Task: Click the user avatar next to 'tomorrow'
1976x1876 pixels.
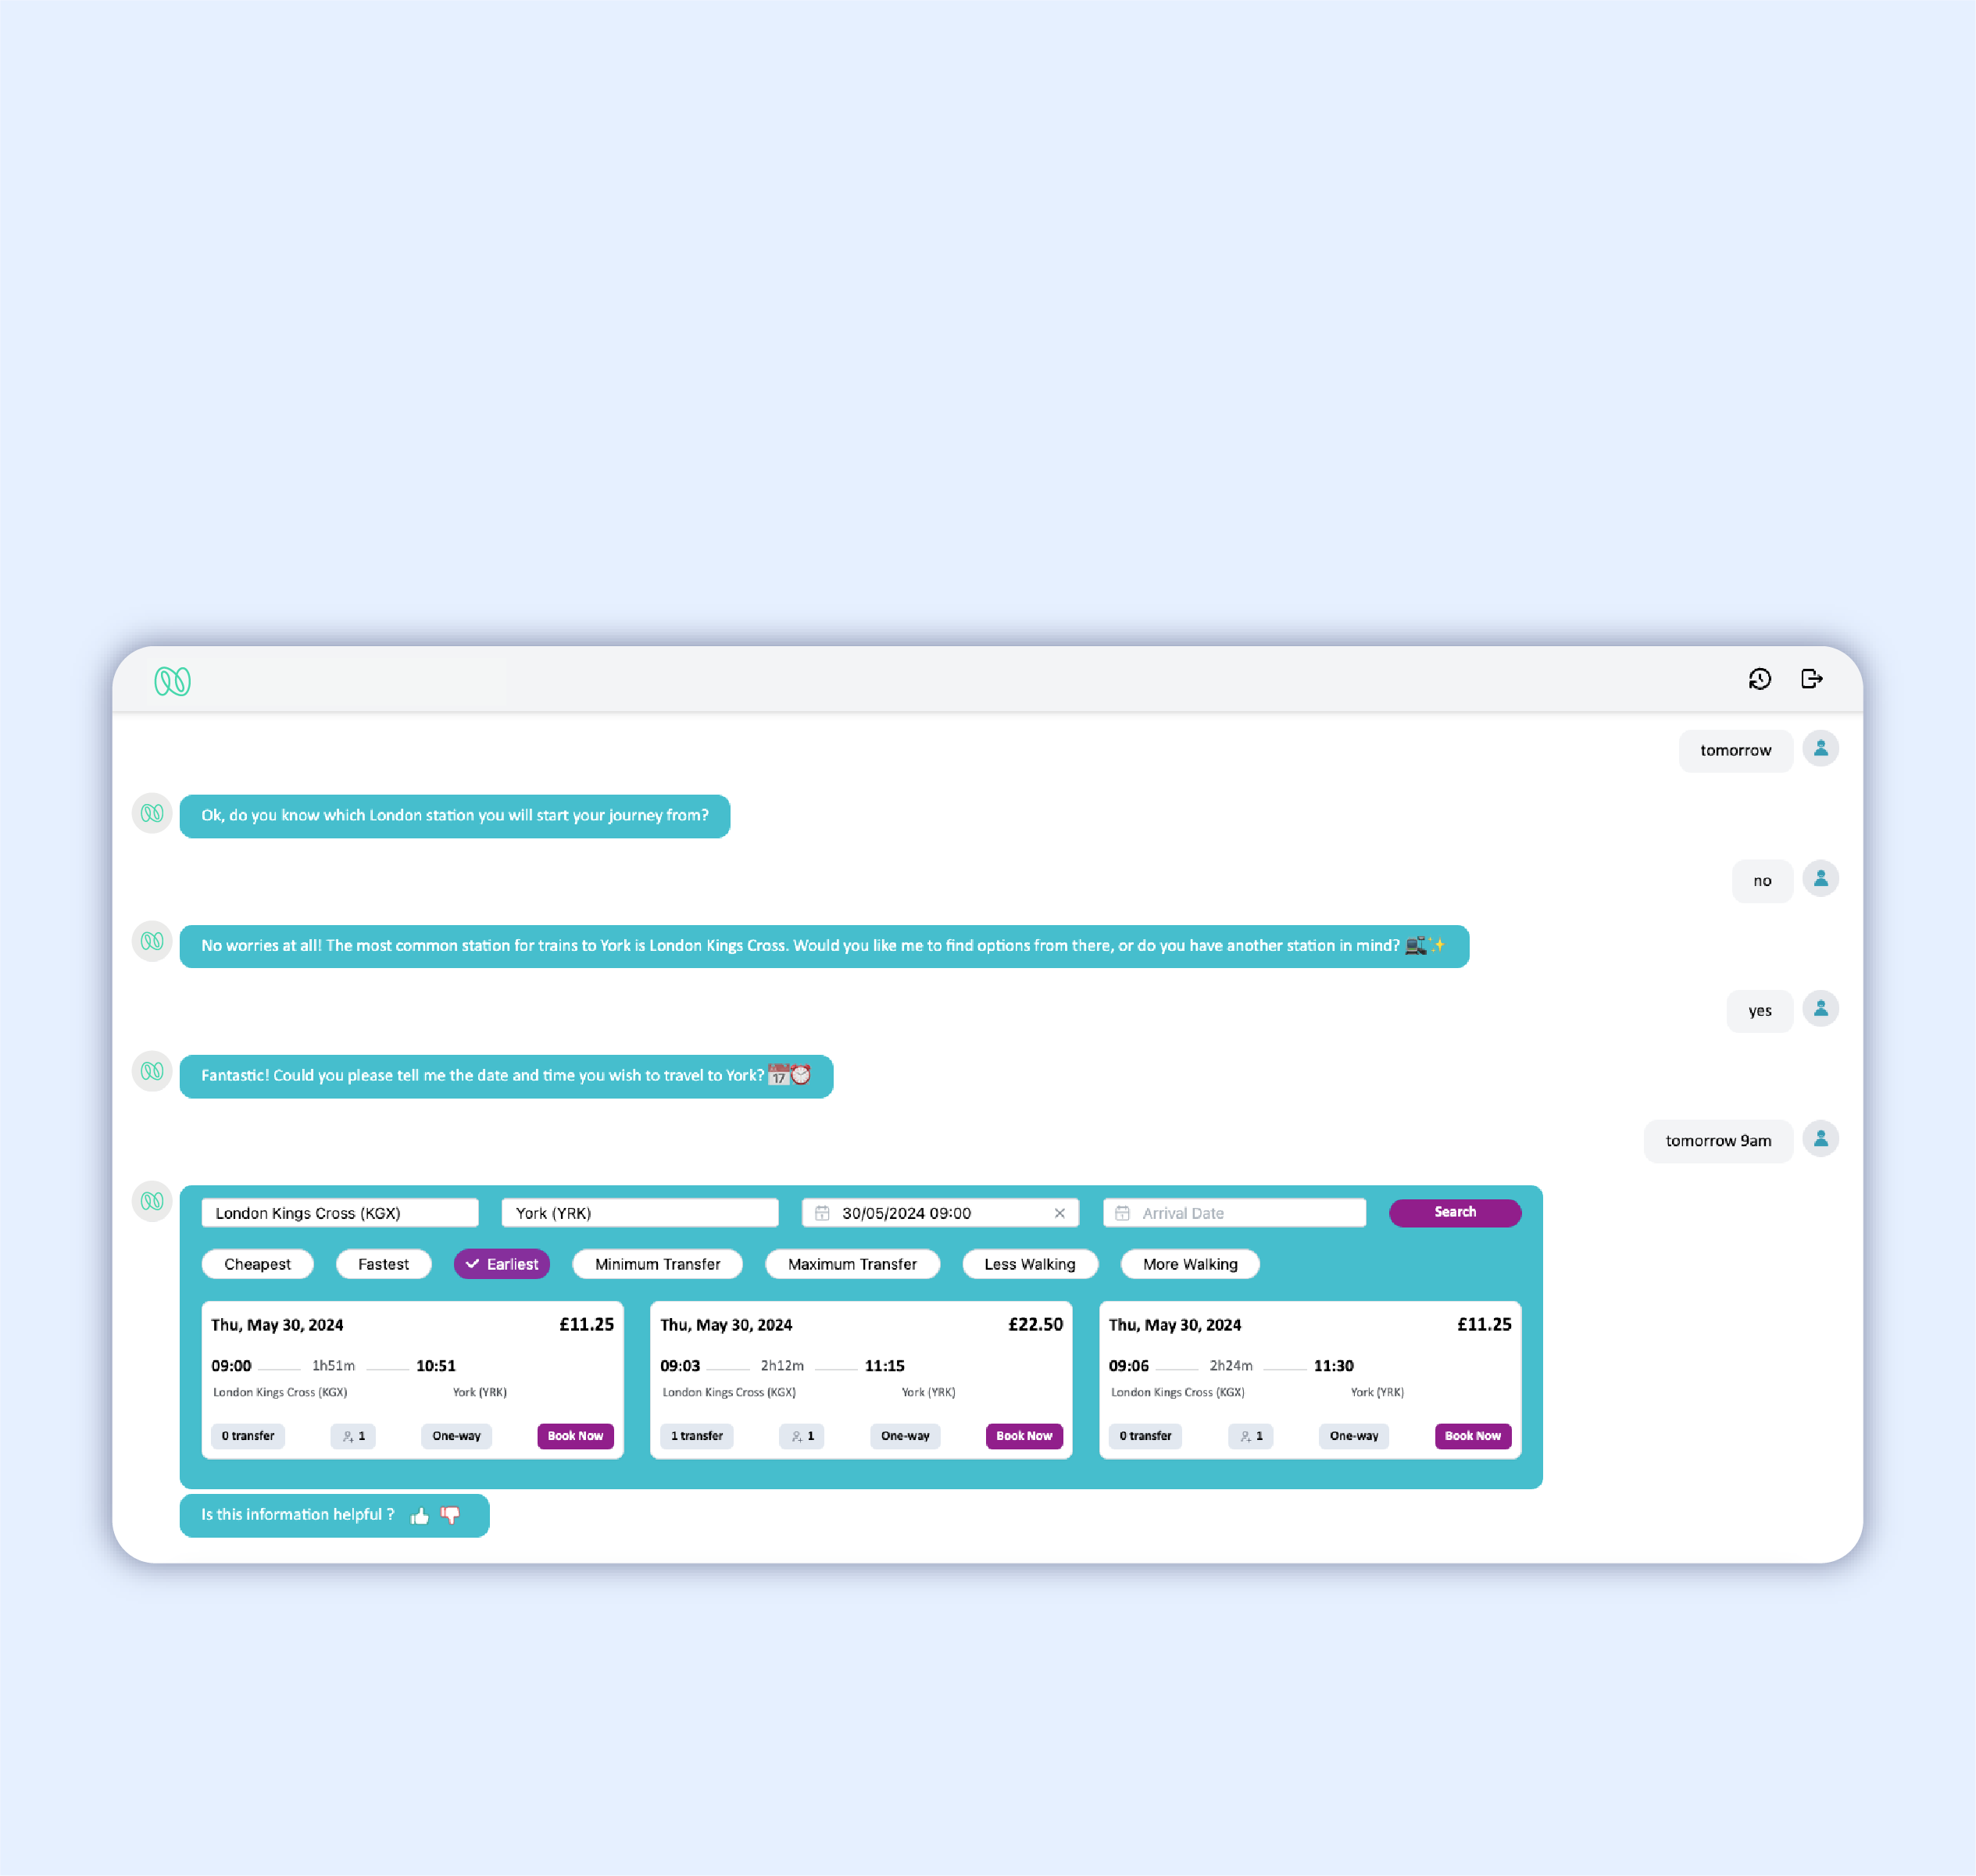Action: [x=1821, y=749]
